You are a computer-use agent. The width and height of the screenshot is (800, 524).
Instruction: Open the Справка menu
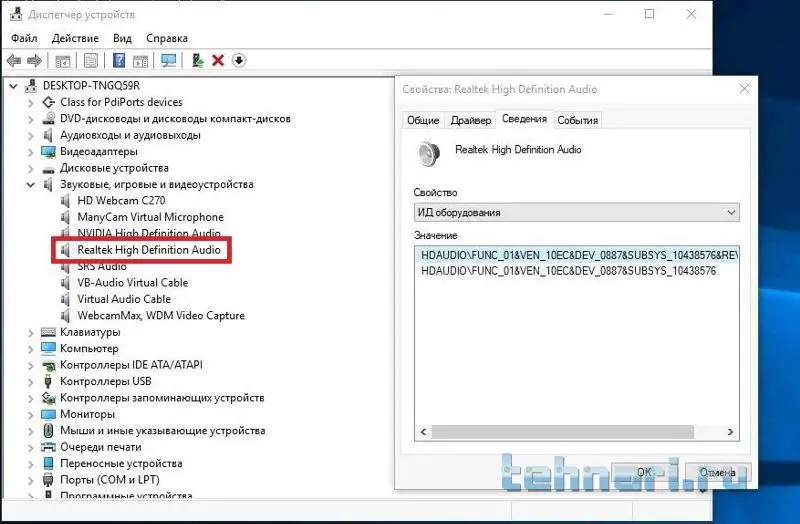167,38
